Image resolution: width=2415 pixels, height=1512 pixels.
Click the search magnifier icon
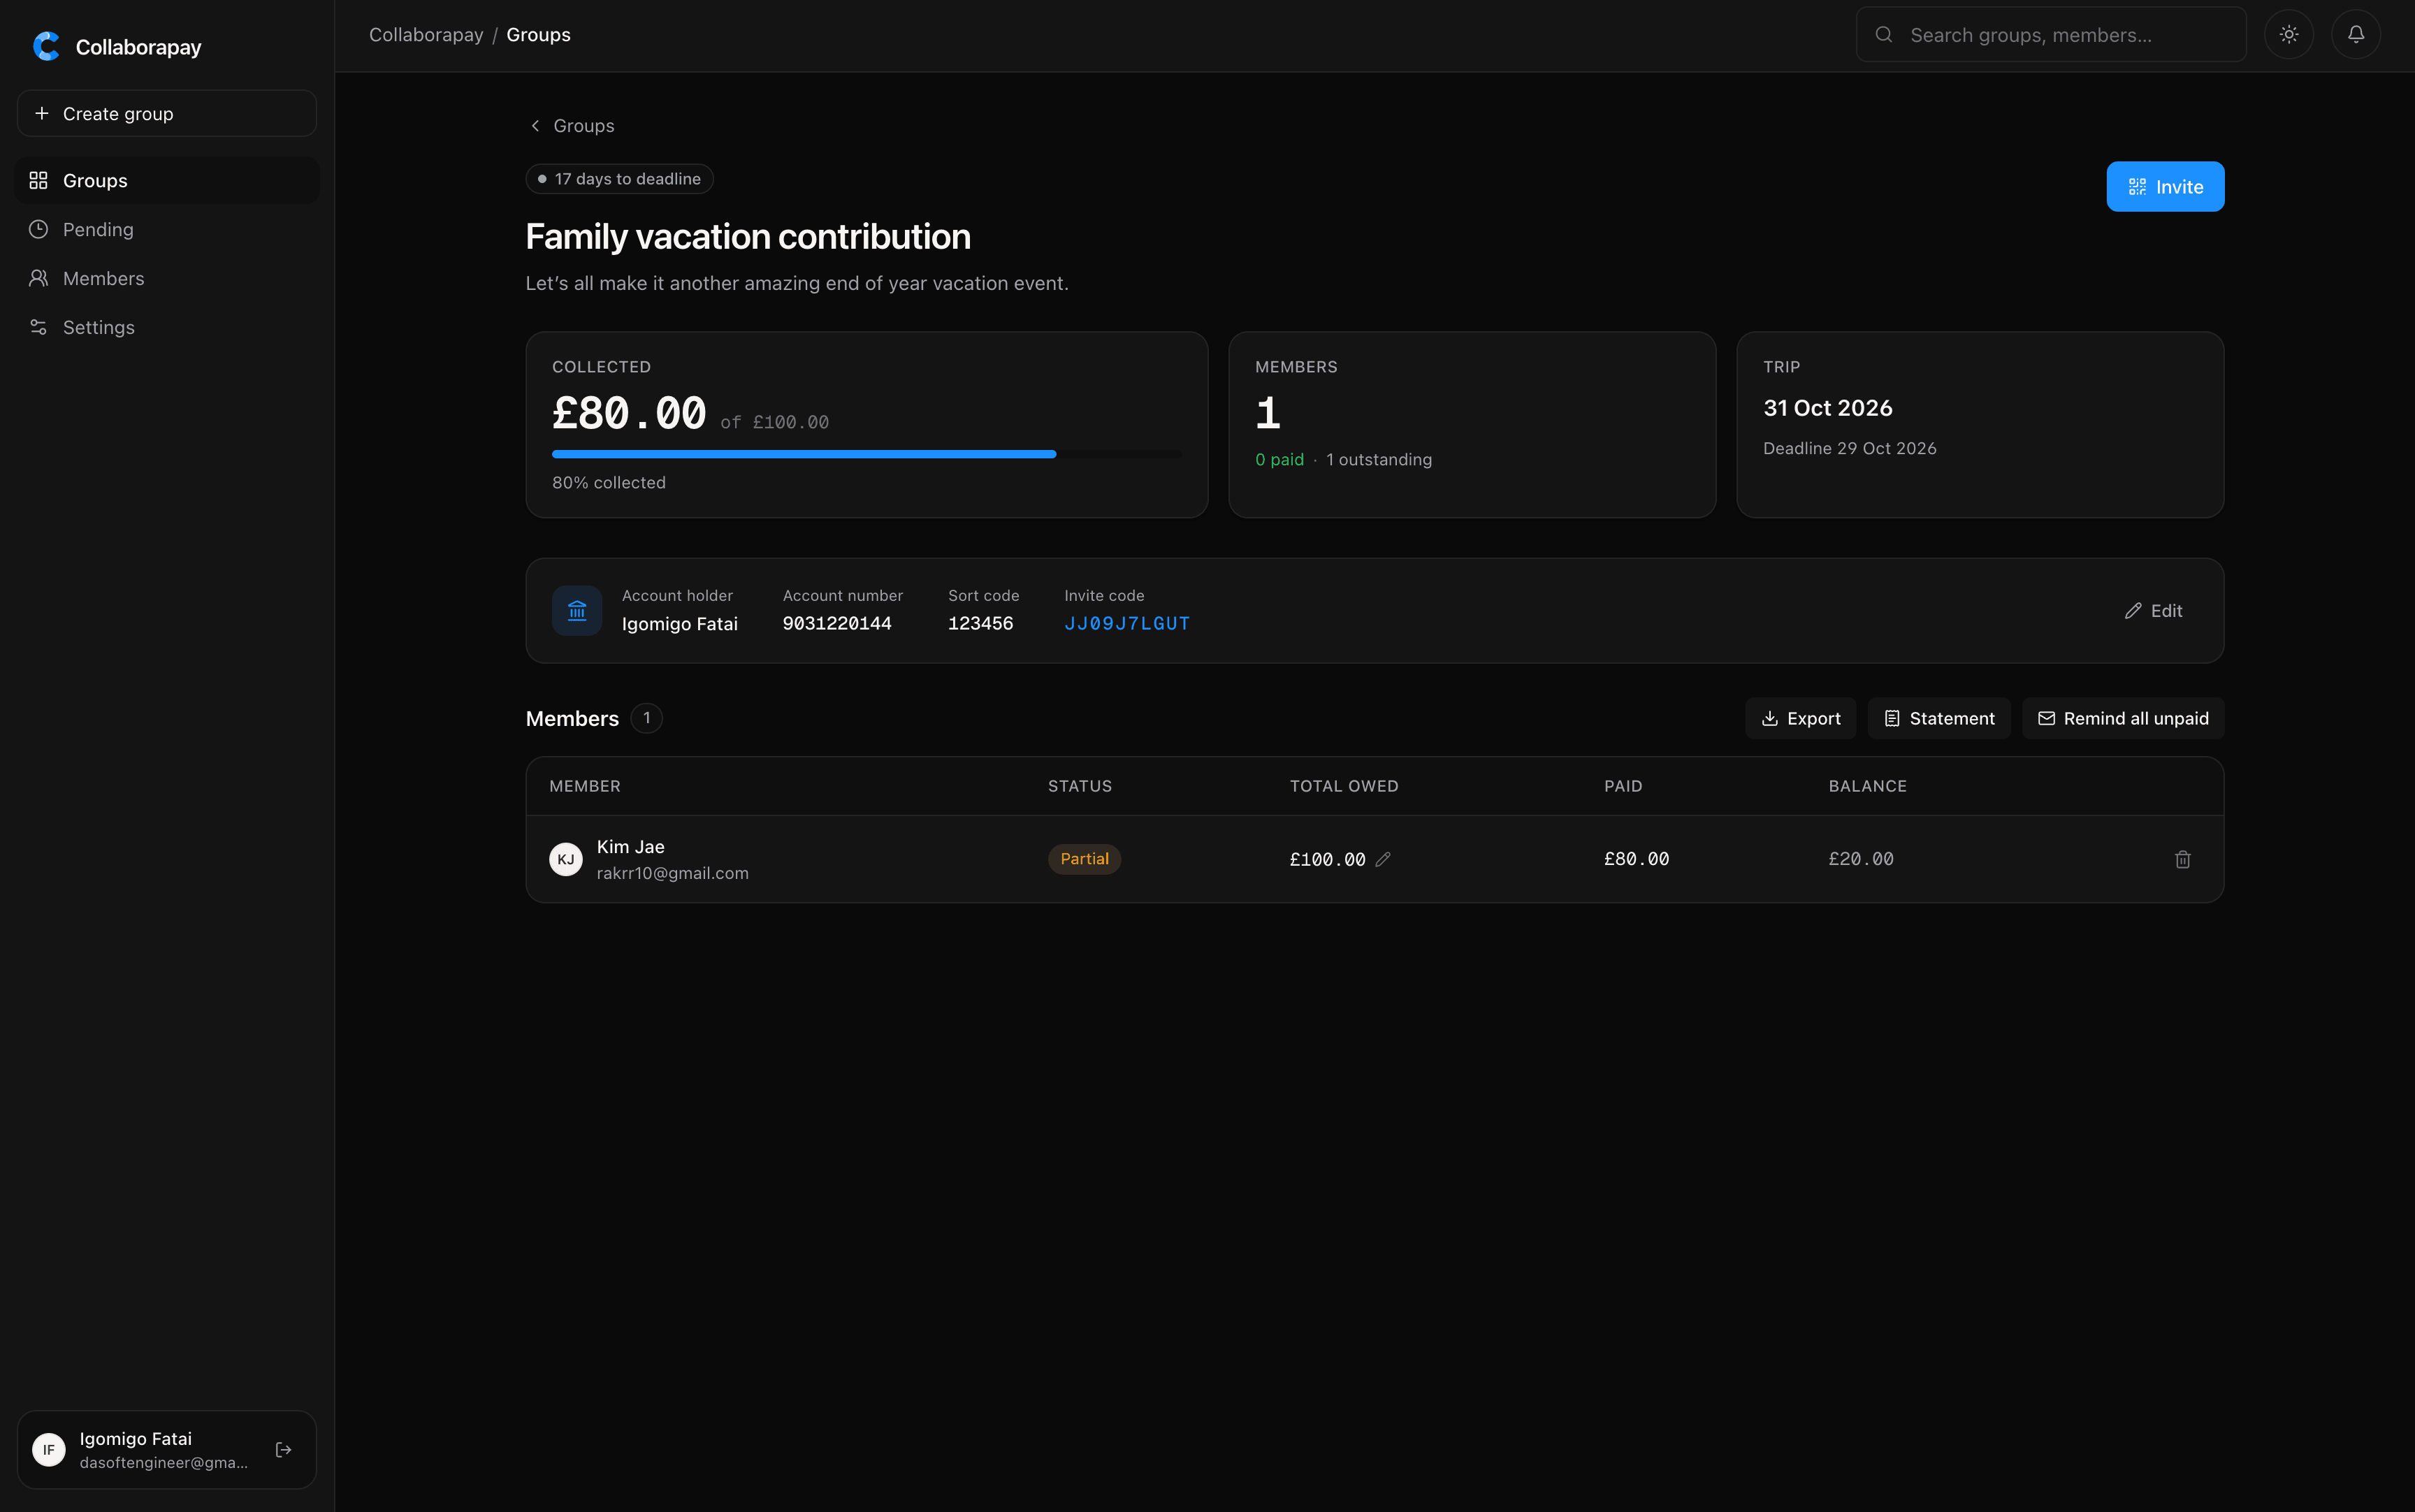pyautogui.click(x=1884, y=35)
